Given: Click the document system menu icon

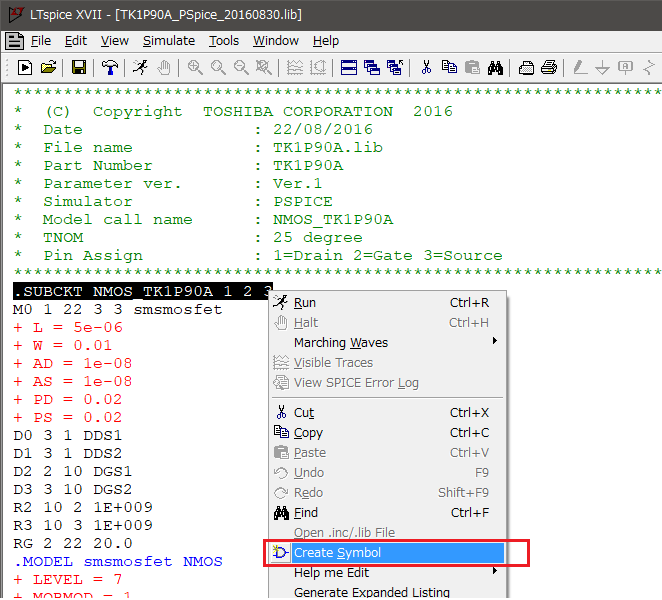Looking at the screenshot, I should tap(15, 41).
